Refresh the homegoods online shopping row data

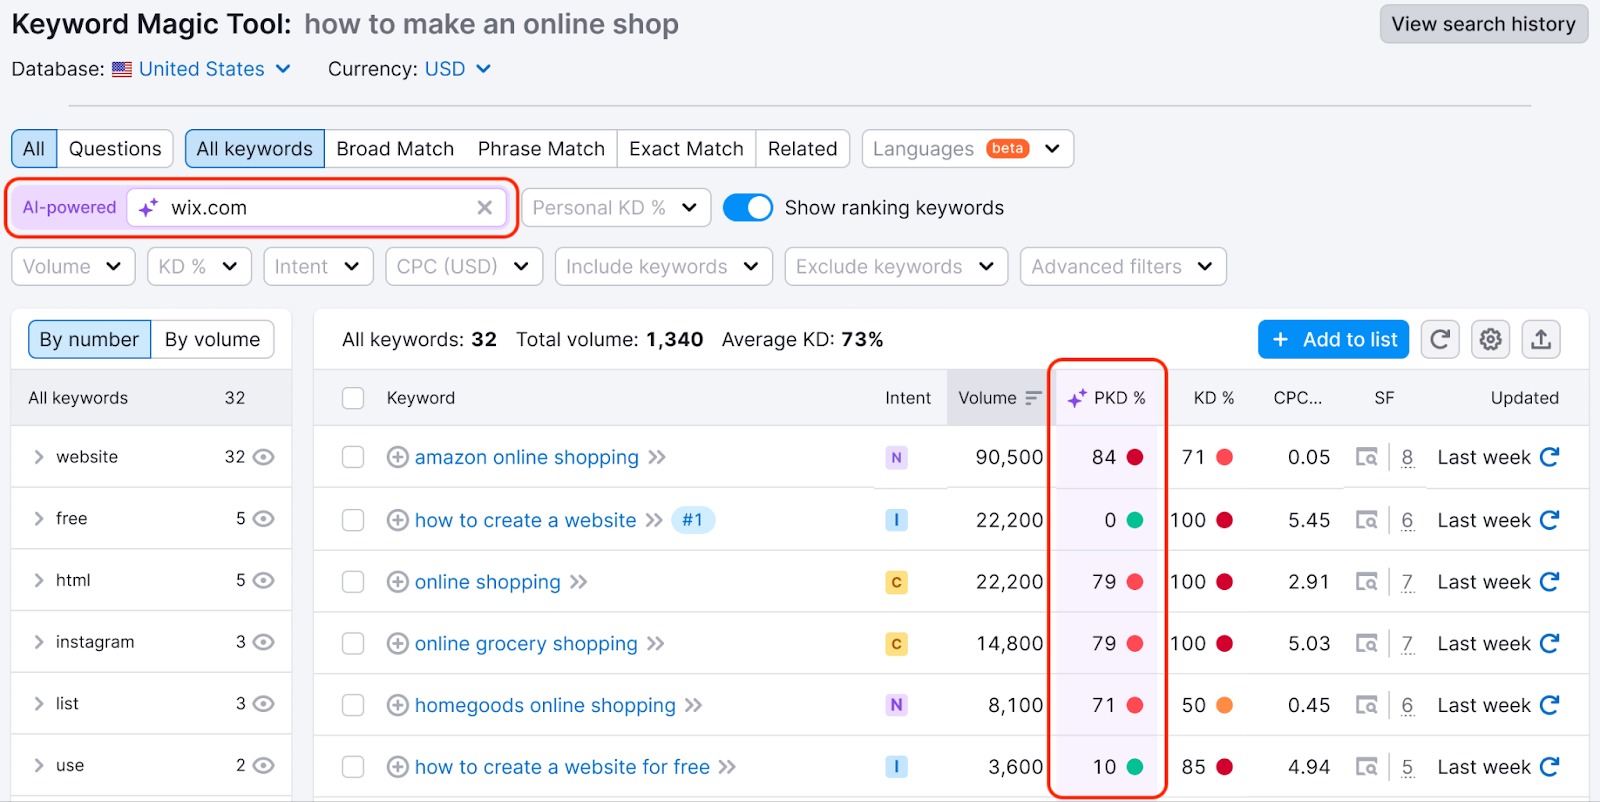tap(1549, 706)
